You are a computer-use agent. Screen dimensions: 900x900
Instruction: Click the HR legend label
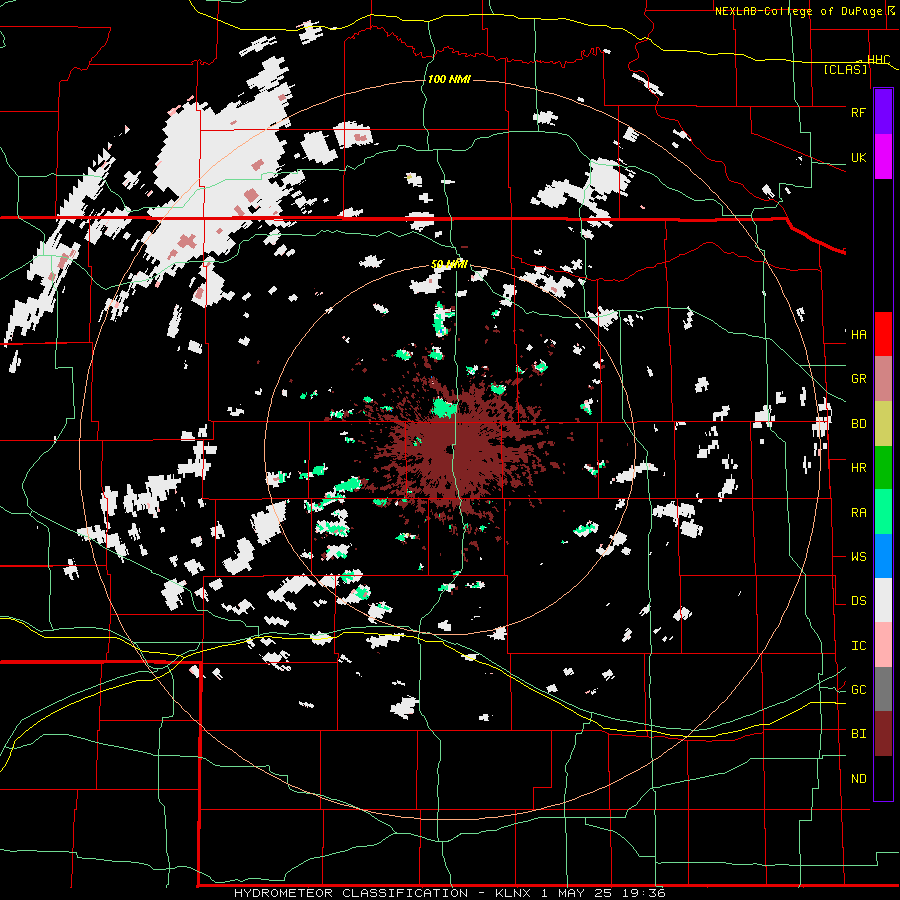pyautogui.click(x=858, y=468)
